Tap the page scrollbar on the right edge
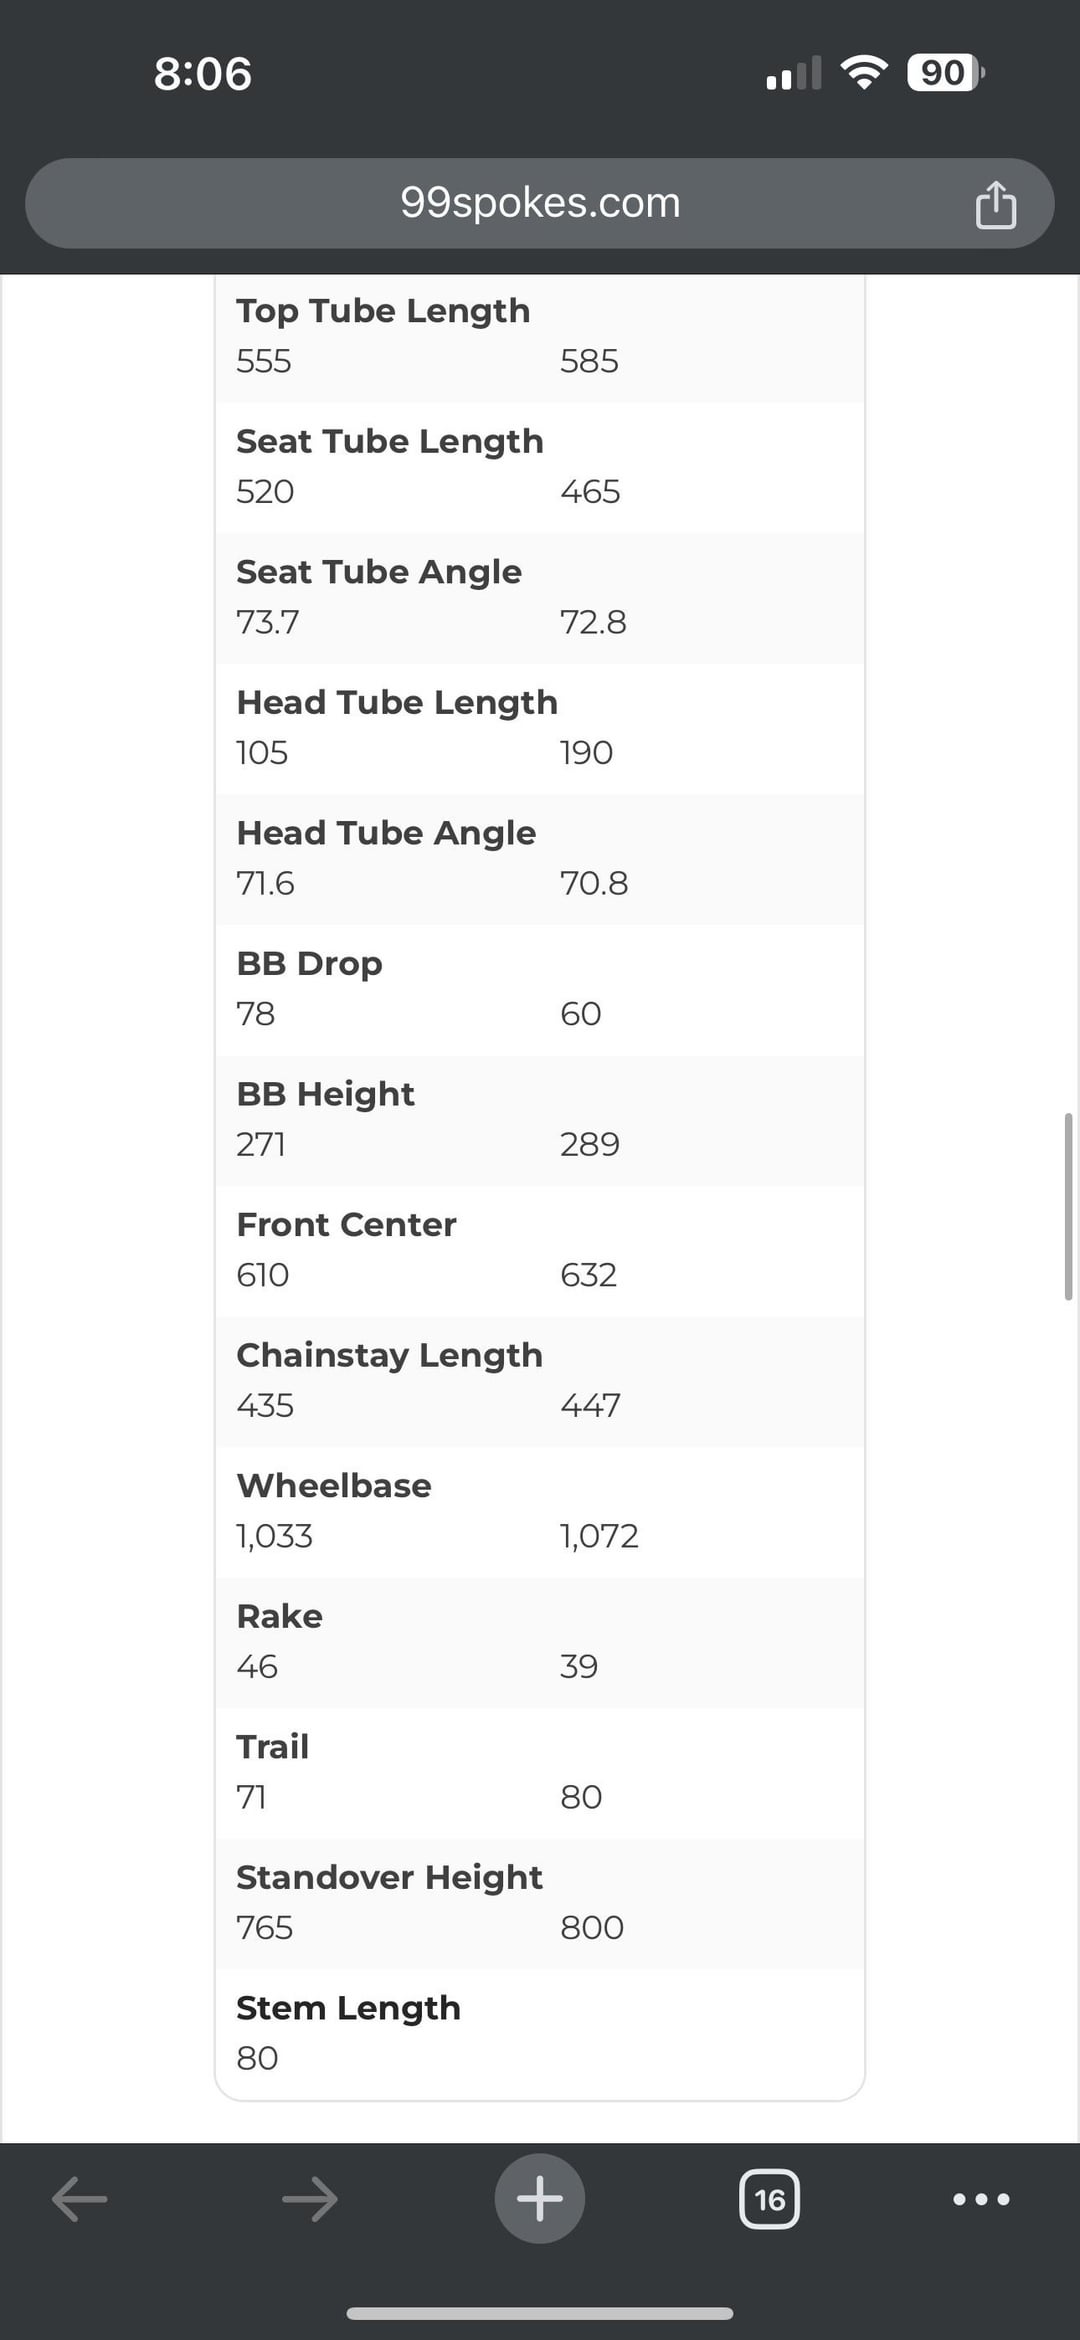Image resolution: width=1080 pixels, height=2340 pixels. [1068, 1206]
